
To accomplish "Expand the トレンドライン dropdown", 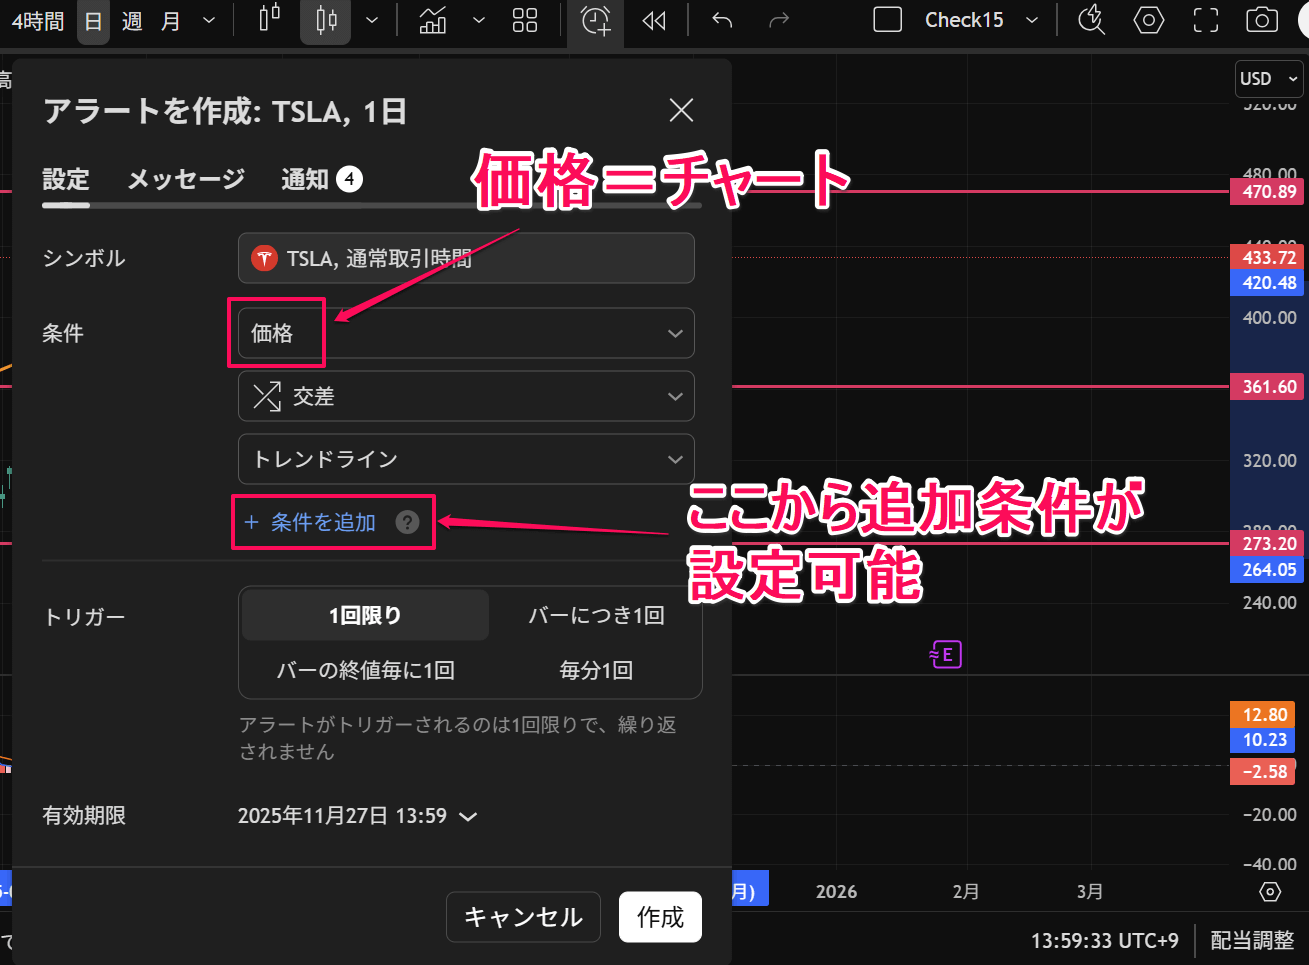I will pyautogui.click(x=466, y=459).
